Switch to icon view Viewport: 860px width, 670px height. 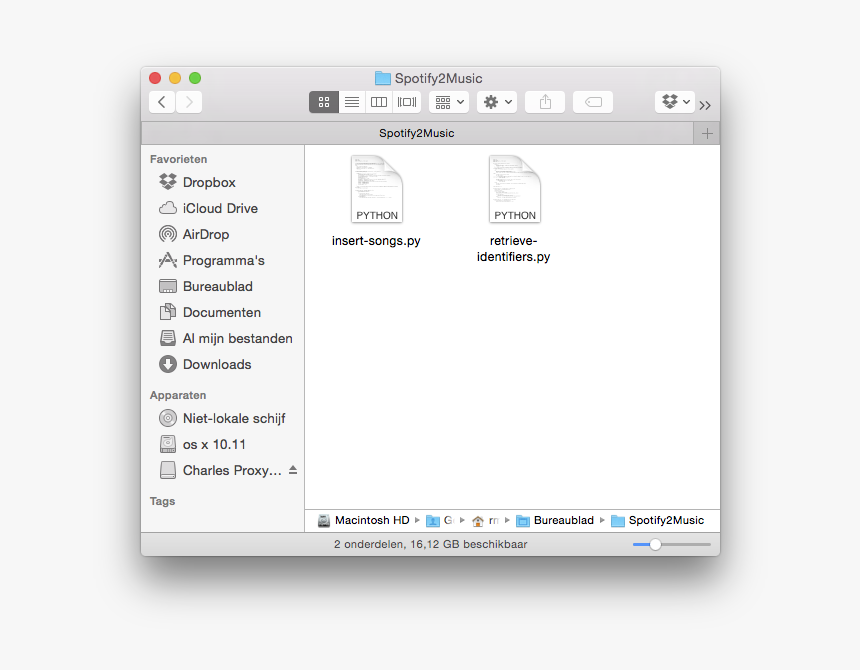(x=324, y=102)
